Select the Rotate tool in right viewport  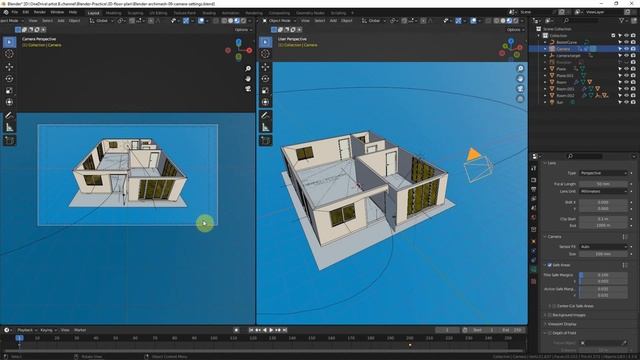click(265, 78)
